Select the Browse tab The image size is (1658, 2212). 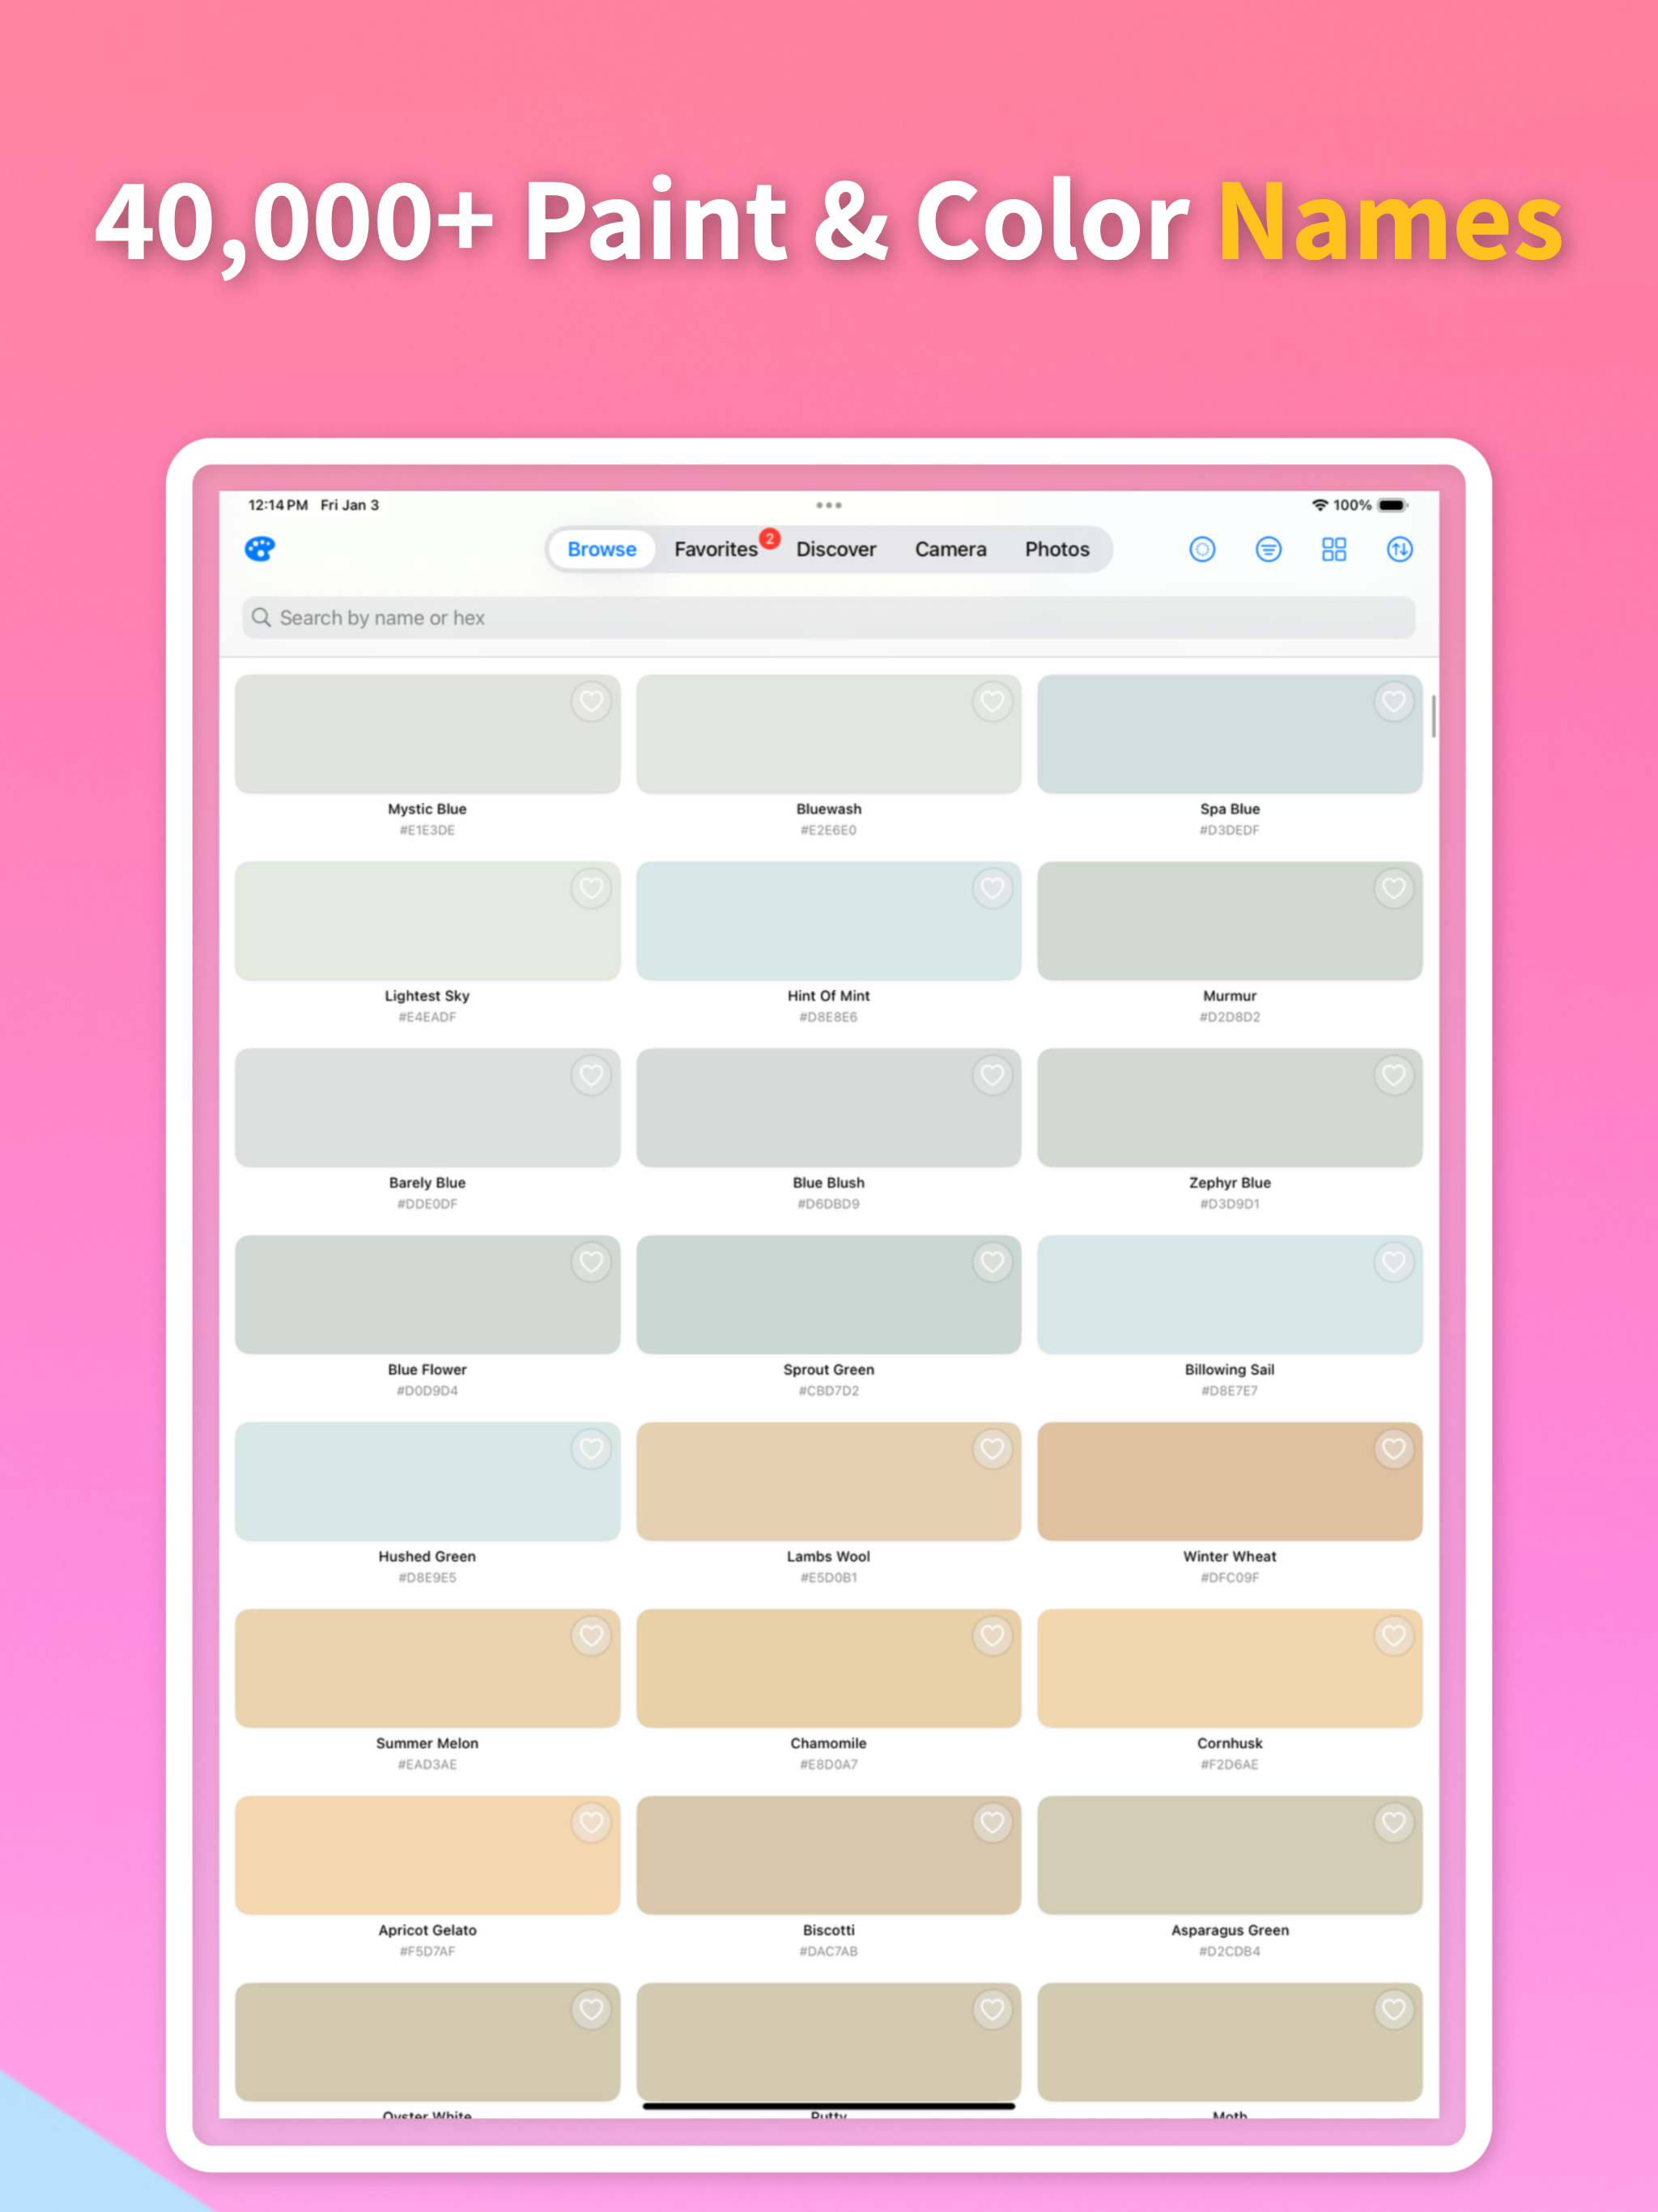point(602,549)
